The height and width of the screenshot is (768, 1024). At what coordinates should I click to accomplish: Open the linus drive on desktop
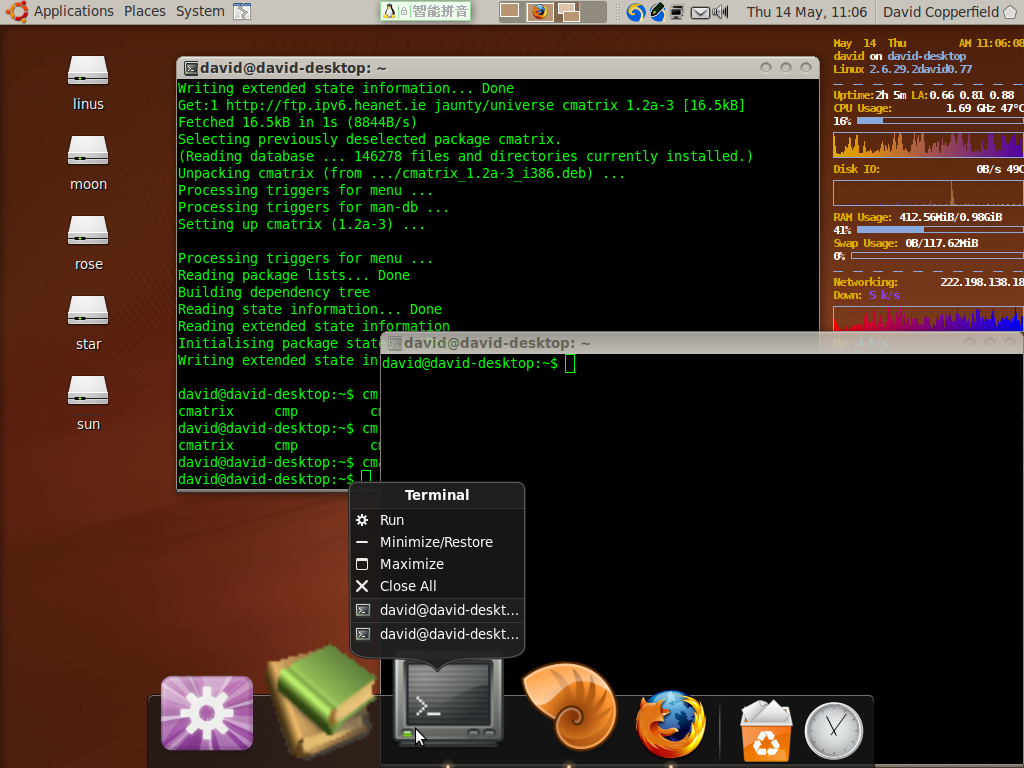tap(88, 84)
